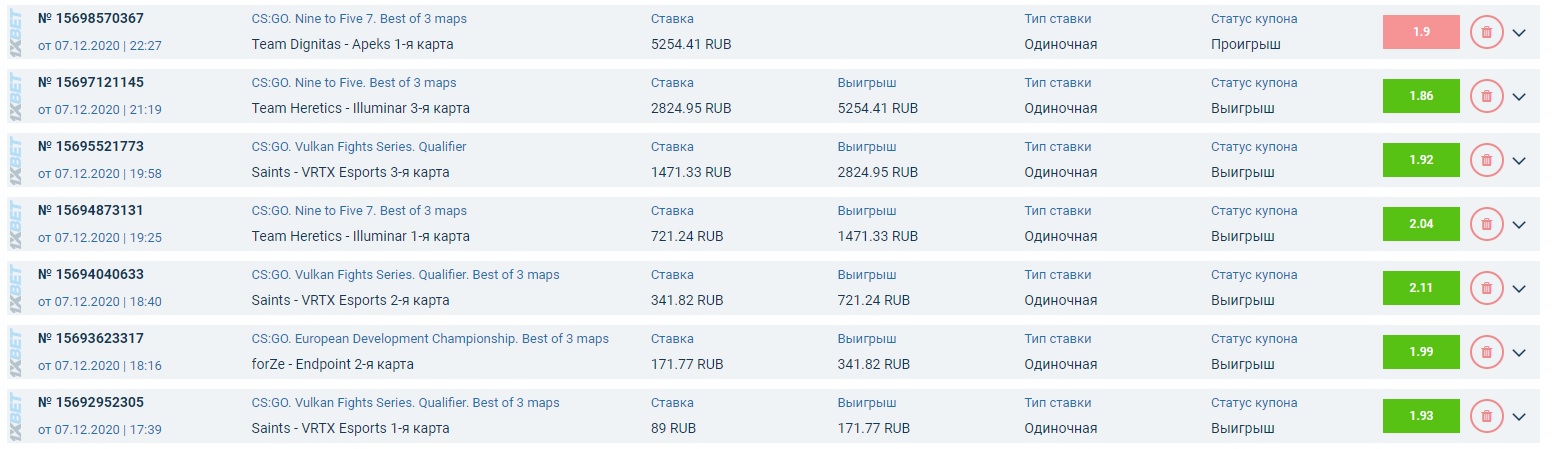Viewport: 1554px width, 449px height.
Task: Expand coupon № 15697121145 details chevron
Action: (1519, 96)
